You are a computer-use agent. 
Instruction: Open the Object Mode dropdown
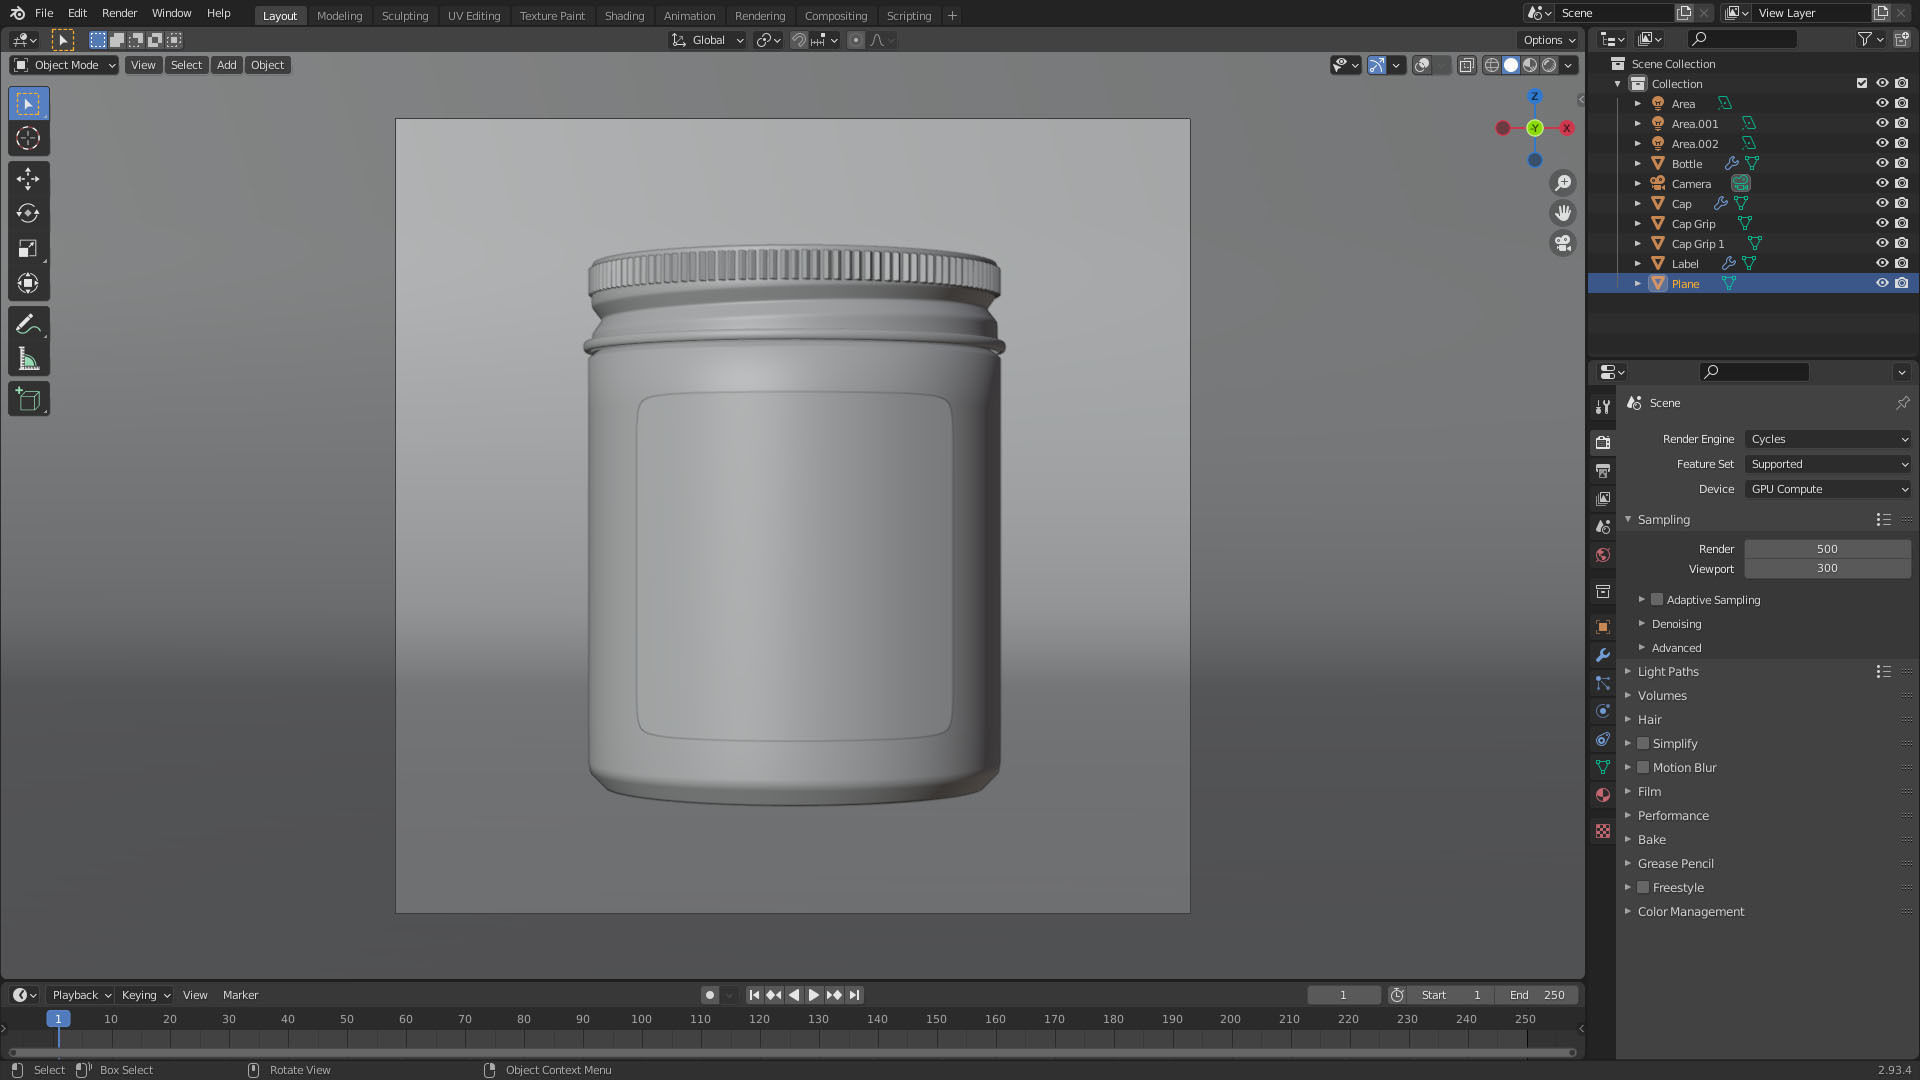65,65
